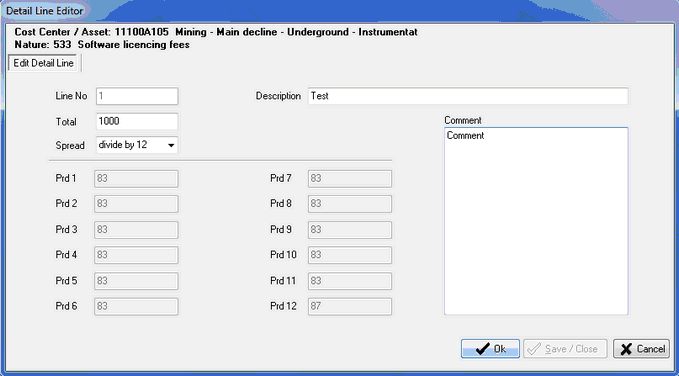The height and width of the screenshot is (376, 679).
Task: Click the Prd 3 value field
Action: (x=136, y=230)
